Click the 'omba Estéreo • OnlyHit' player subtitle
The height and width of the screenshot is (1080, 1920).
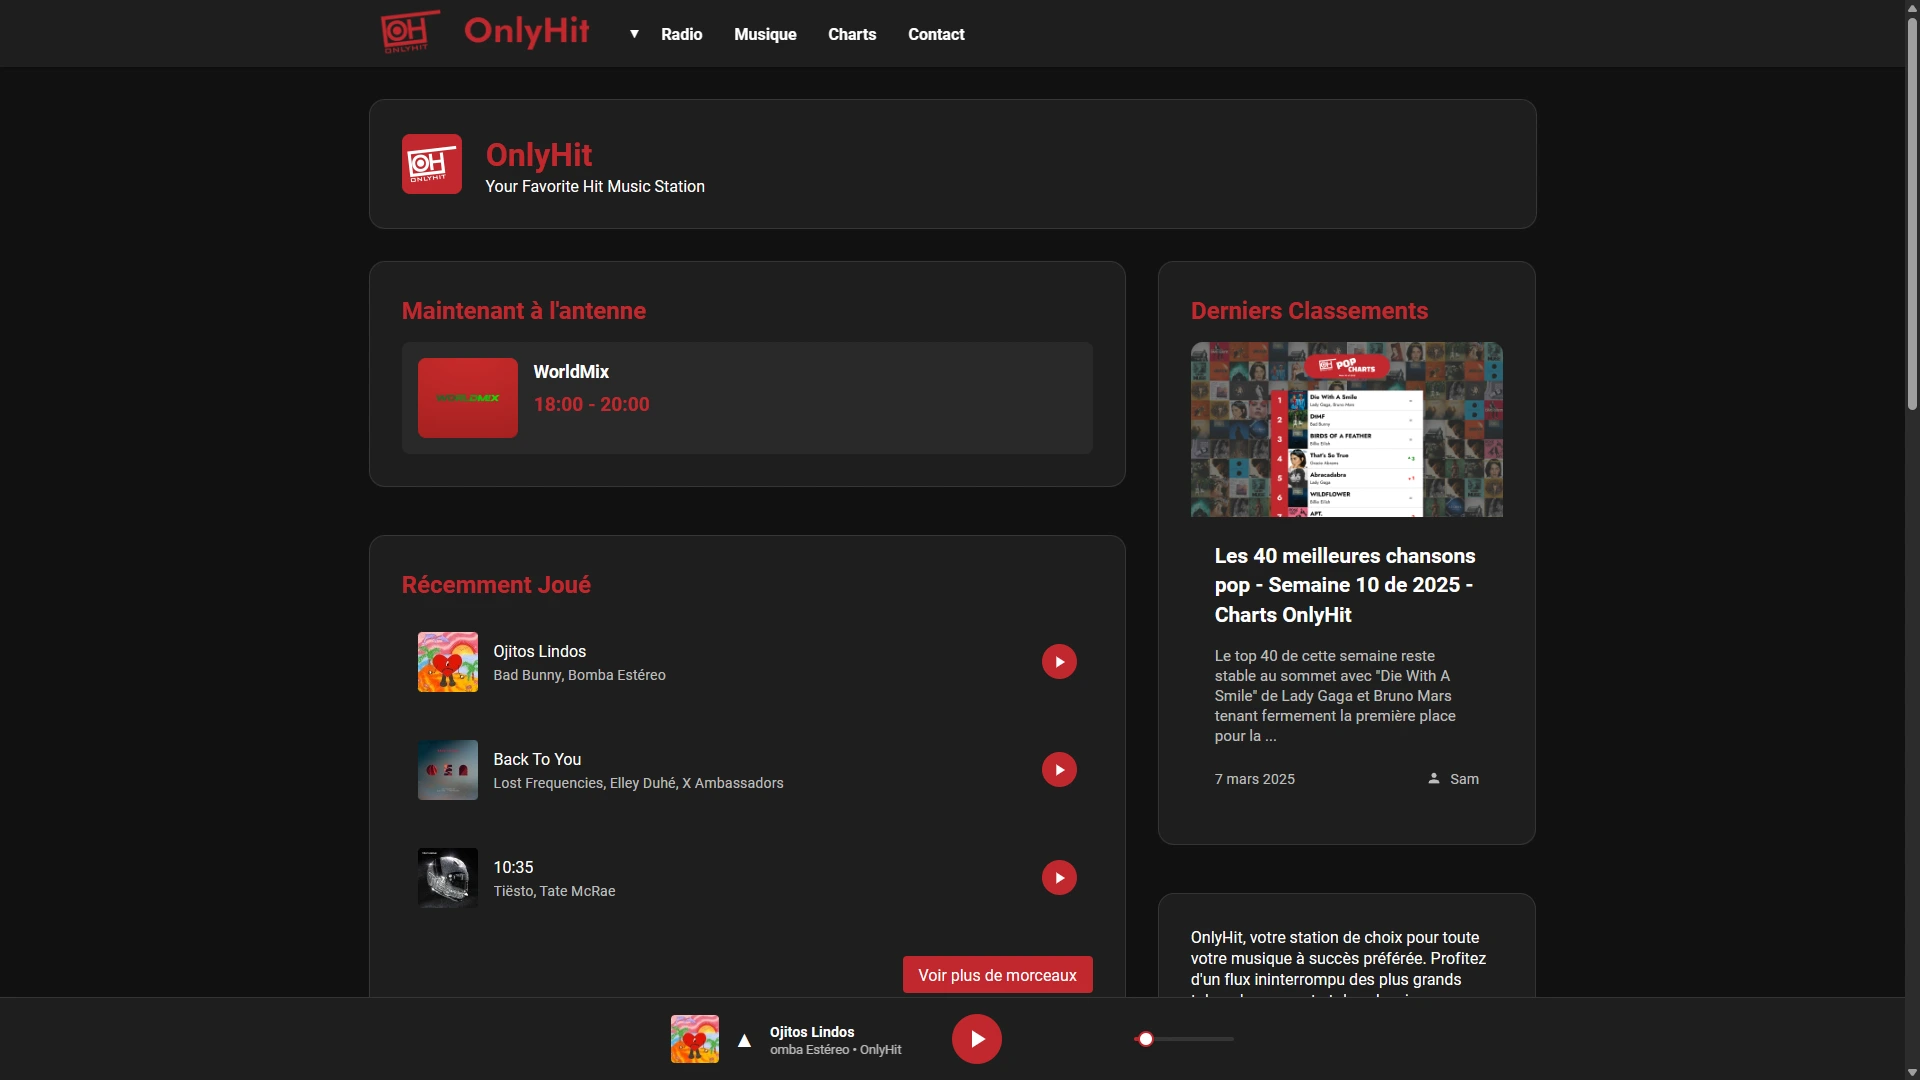click(x=835, y=1050)
